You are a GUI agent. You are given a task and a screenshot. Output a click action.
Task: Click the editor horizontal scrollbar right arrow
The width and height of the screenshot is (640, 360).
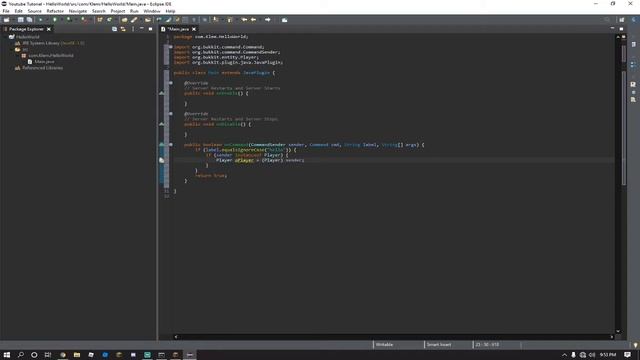(x=611, y=337)
